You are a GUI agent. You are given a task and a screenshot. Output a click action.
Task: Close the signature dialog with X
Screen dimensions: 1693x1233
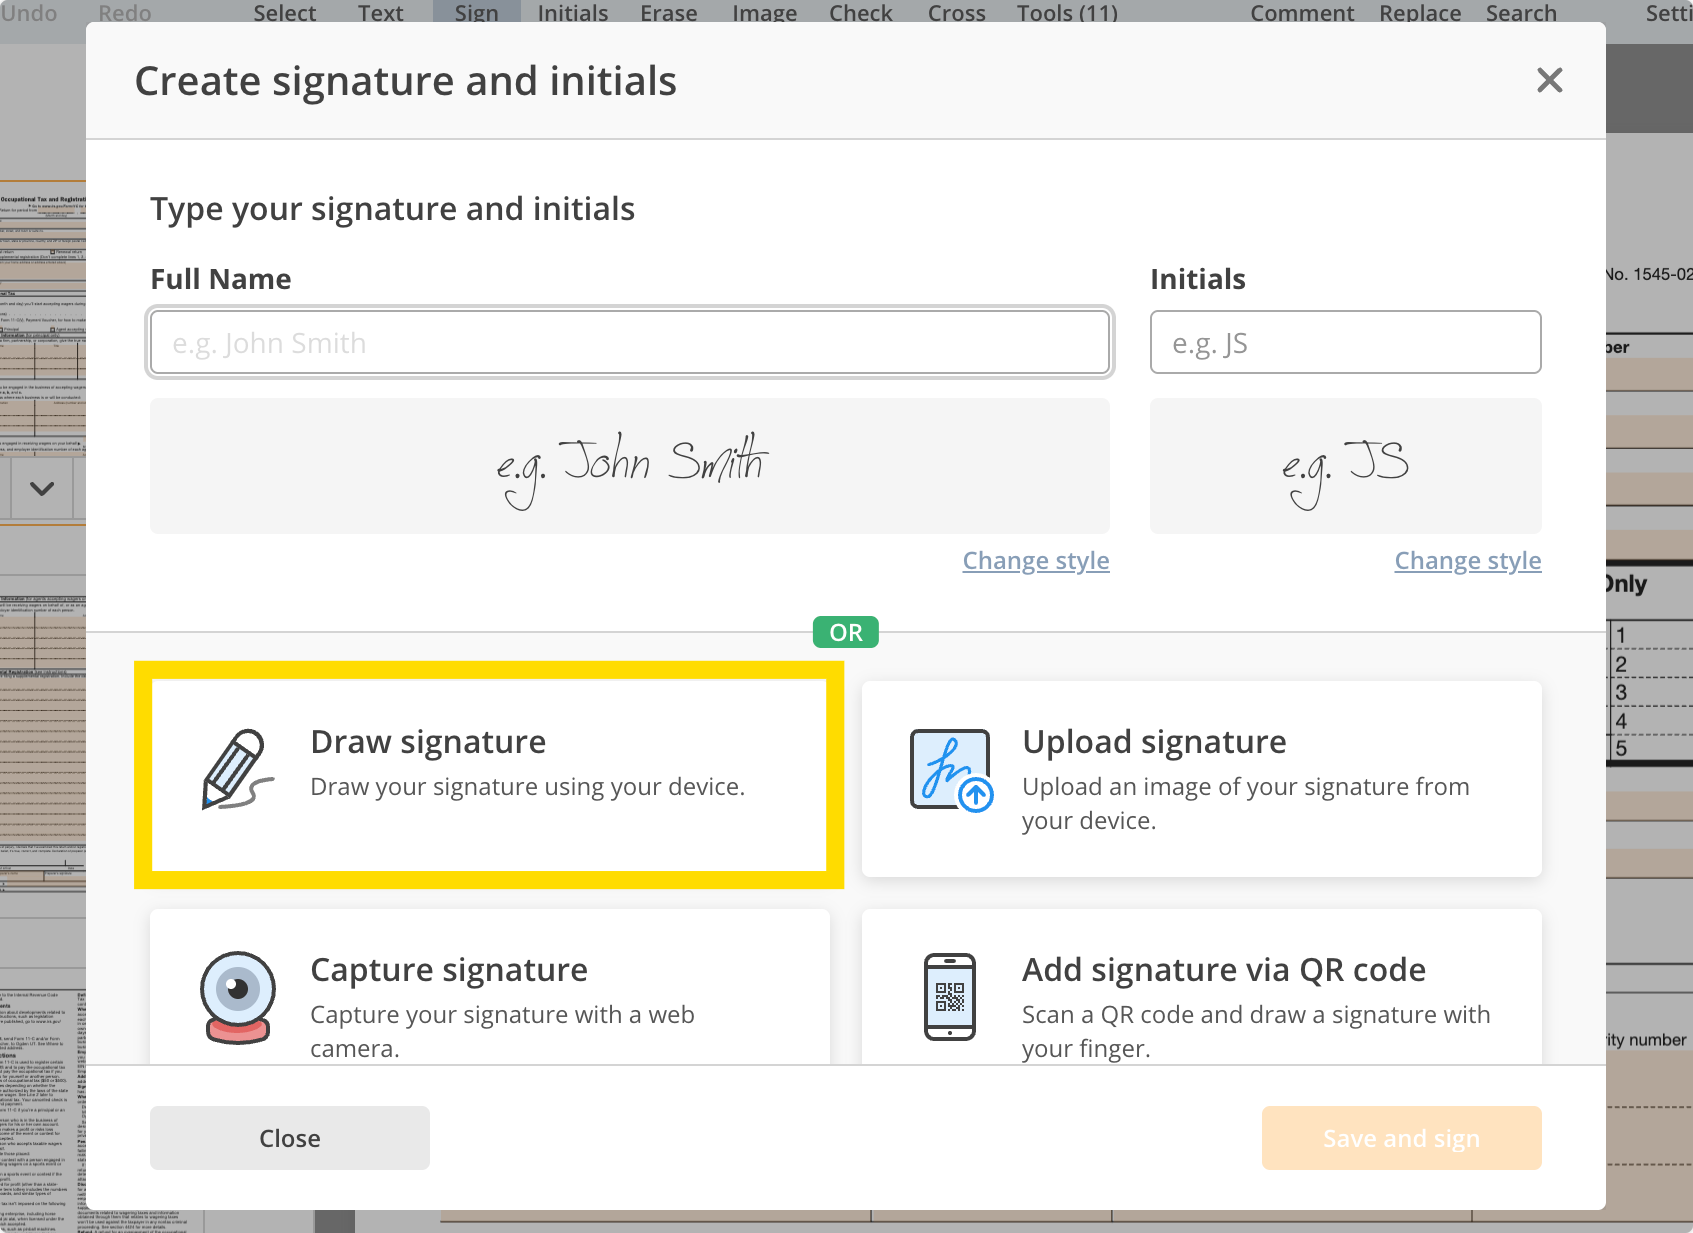click(1549, 80)
